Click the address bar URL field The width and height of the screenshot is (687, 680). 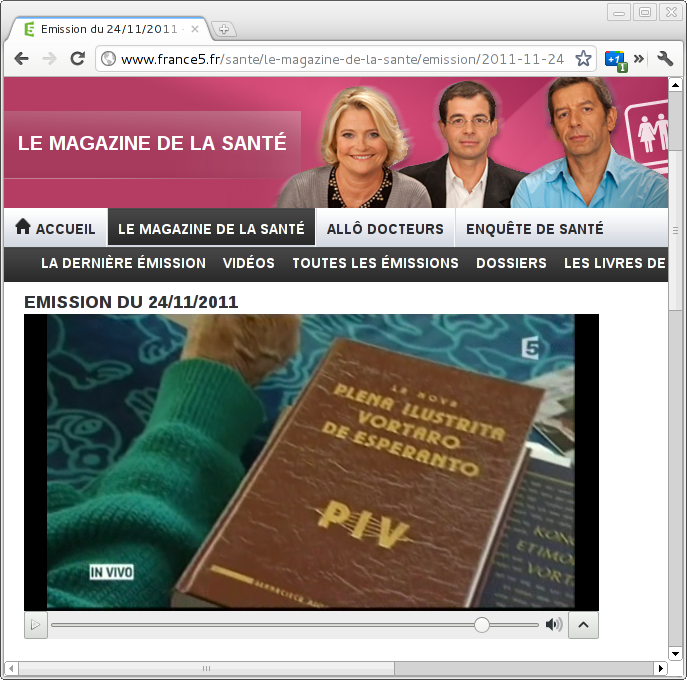[x=340, y=59]
